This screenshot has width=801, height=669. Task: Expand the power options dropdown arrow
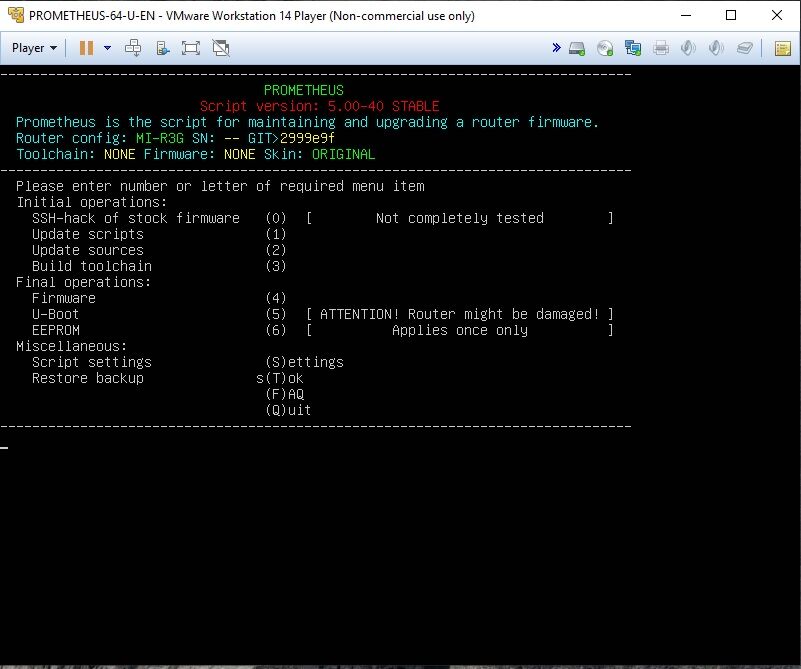pyautogui.click(x=107, y=48)
